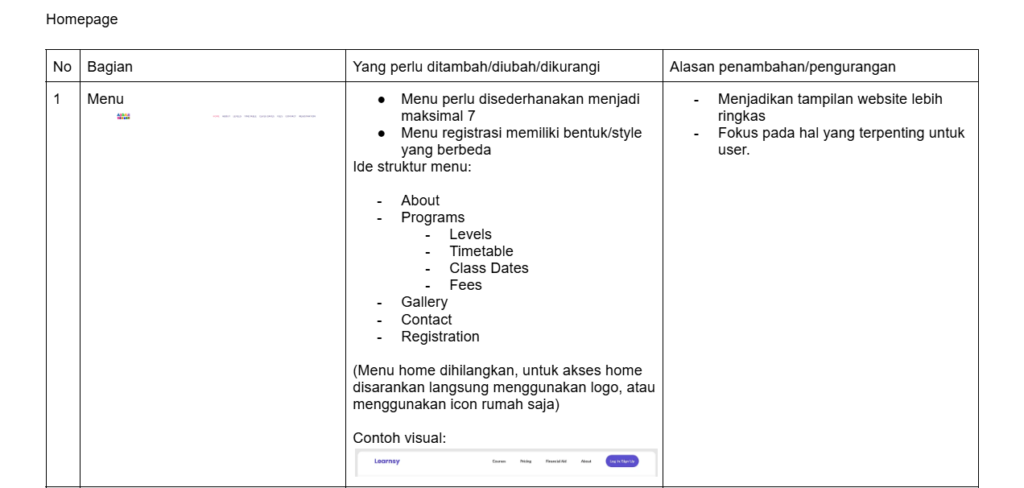Click the colorful logo in the Menu screenshot

point(123,116)
